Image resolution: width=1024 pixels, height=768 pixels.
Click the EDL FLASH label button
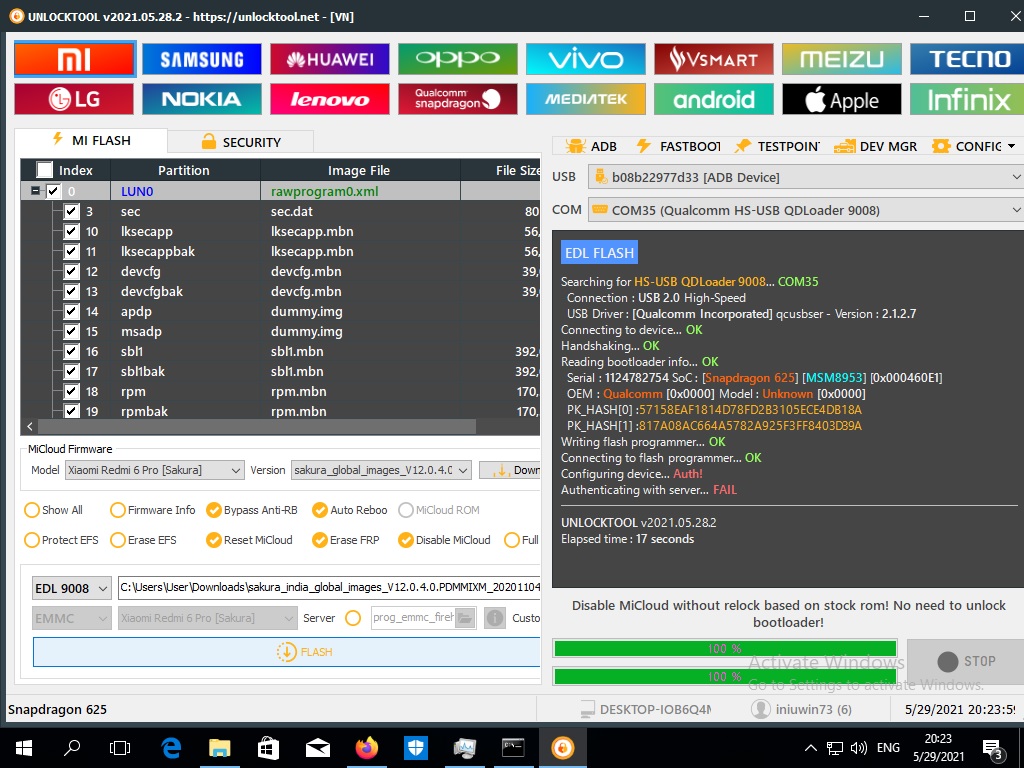pos(600,253)
